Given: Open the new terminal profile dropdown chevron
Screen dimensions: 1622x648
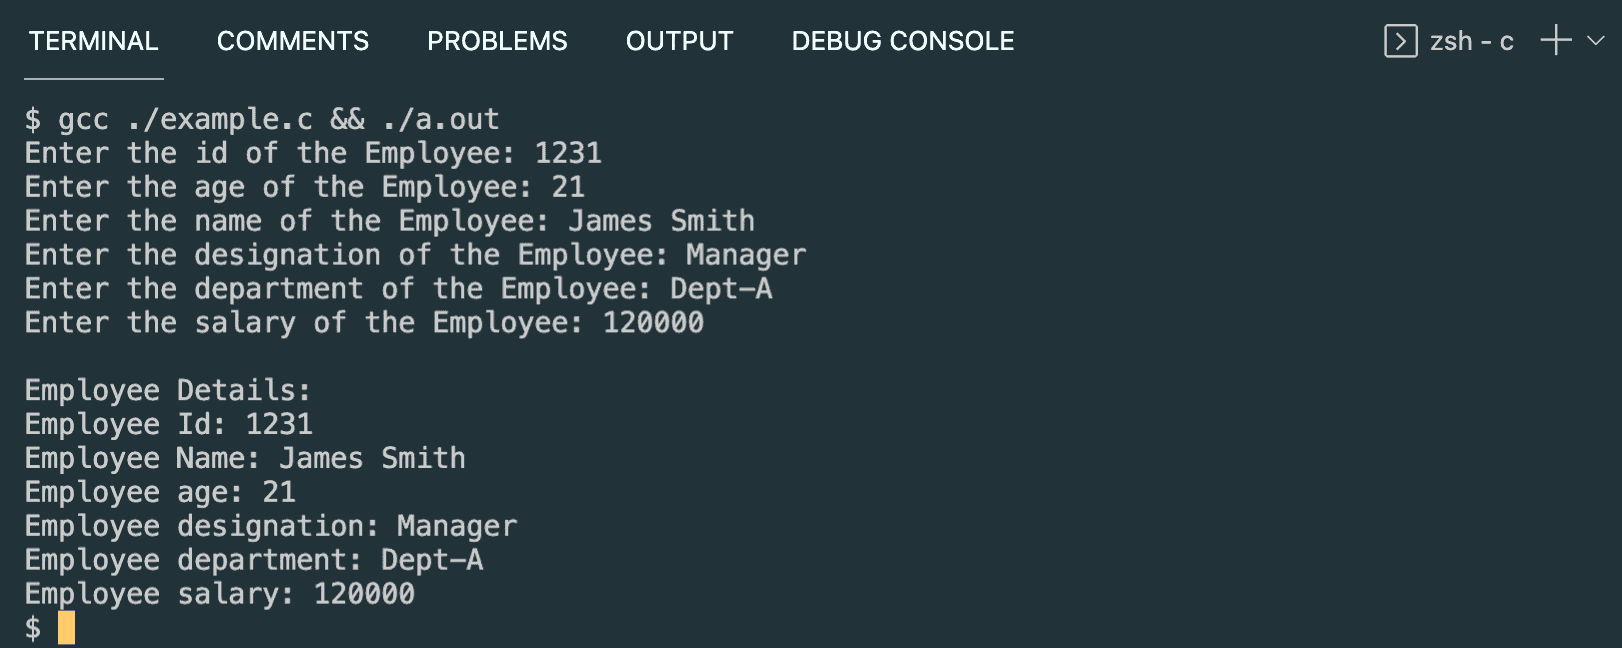Looking at the screenshot, I should [1594, 41].
